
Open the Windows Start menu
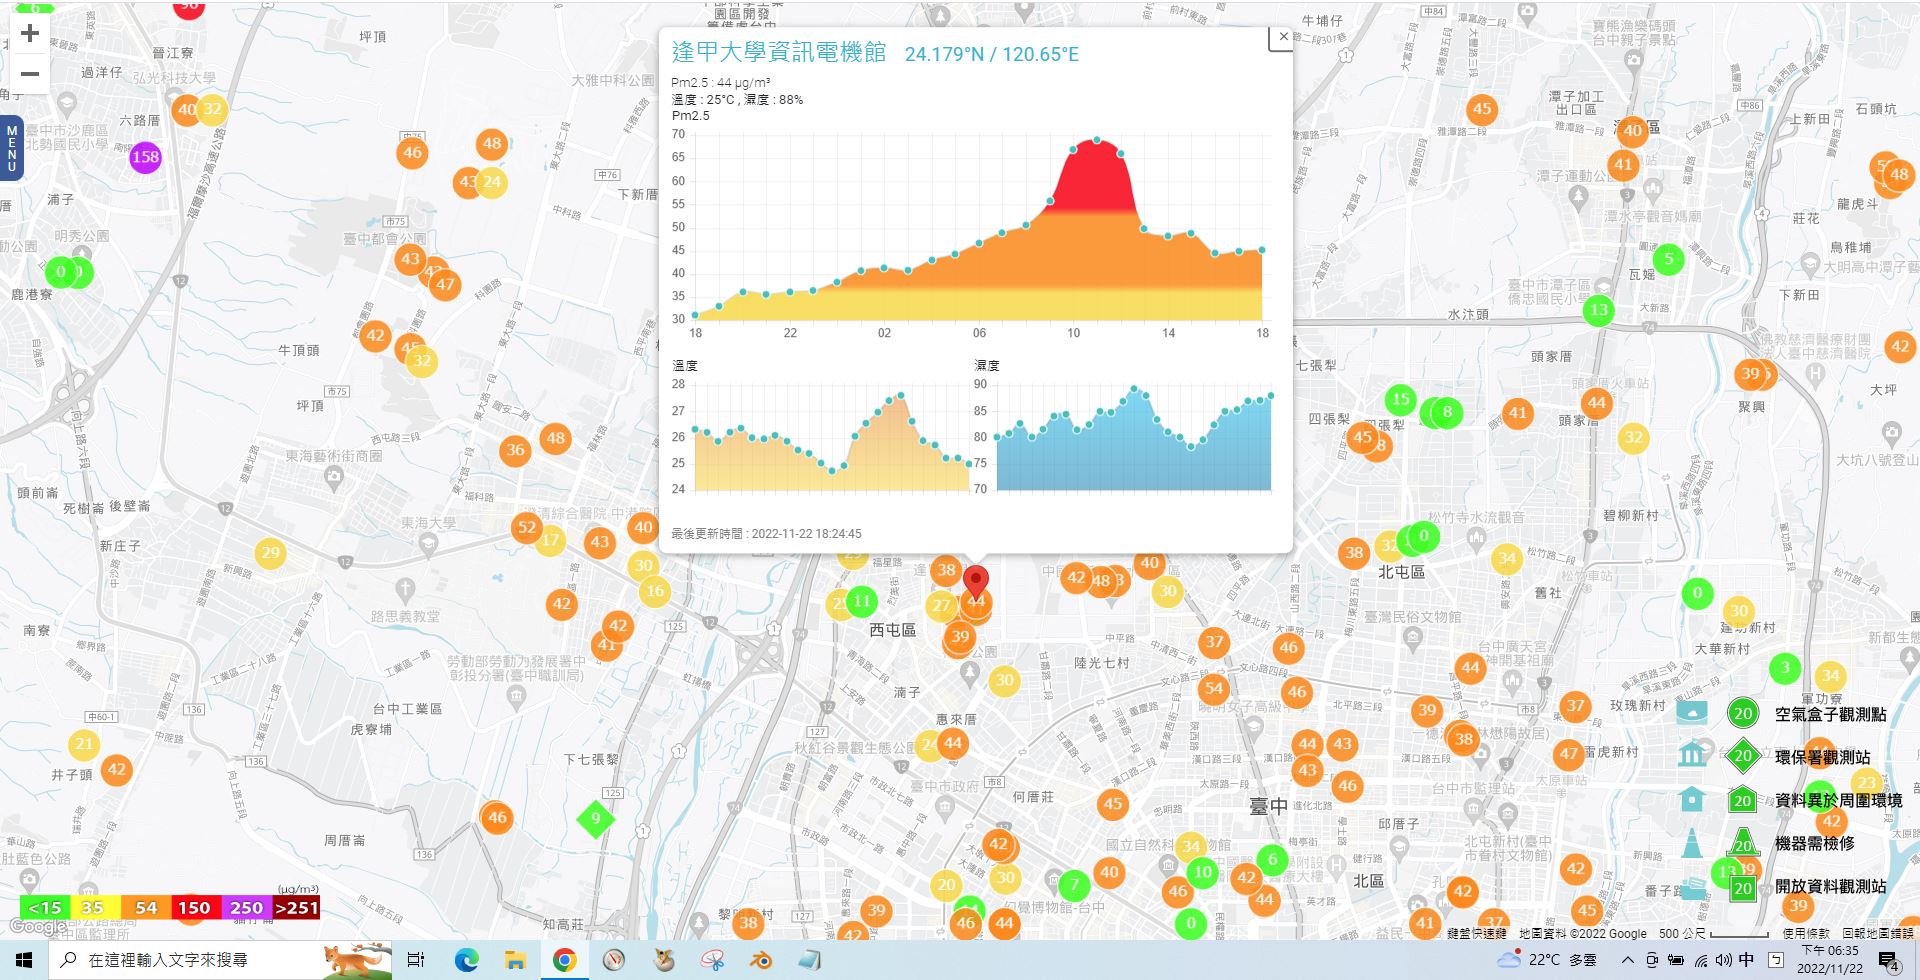[x=24, y=960]
